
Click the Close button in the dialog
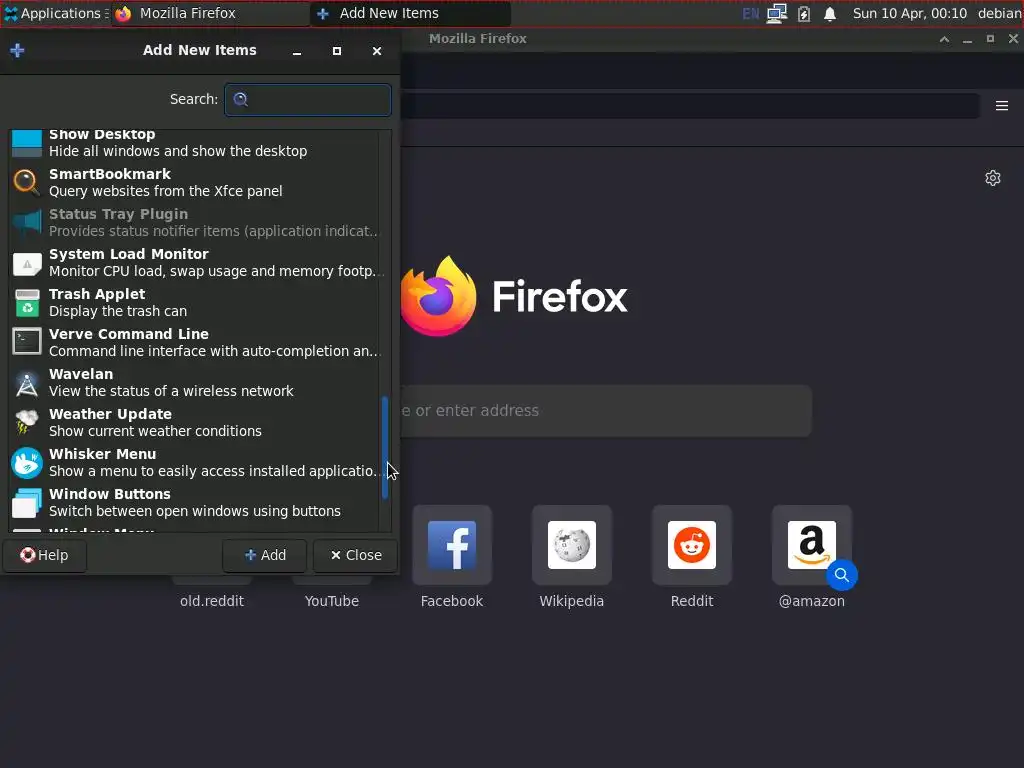point(355,555)
